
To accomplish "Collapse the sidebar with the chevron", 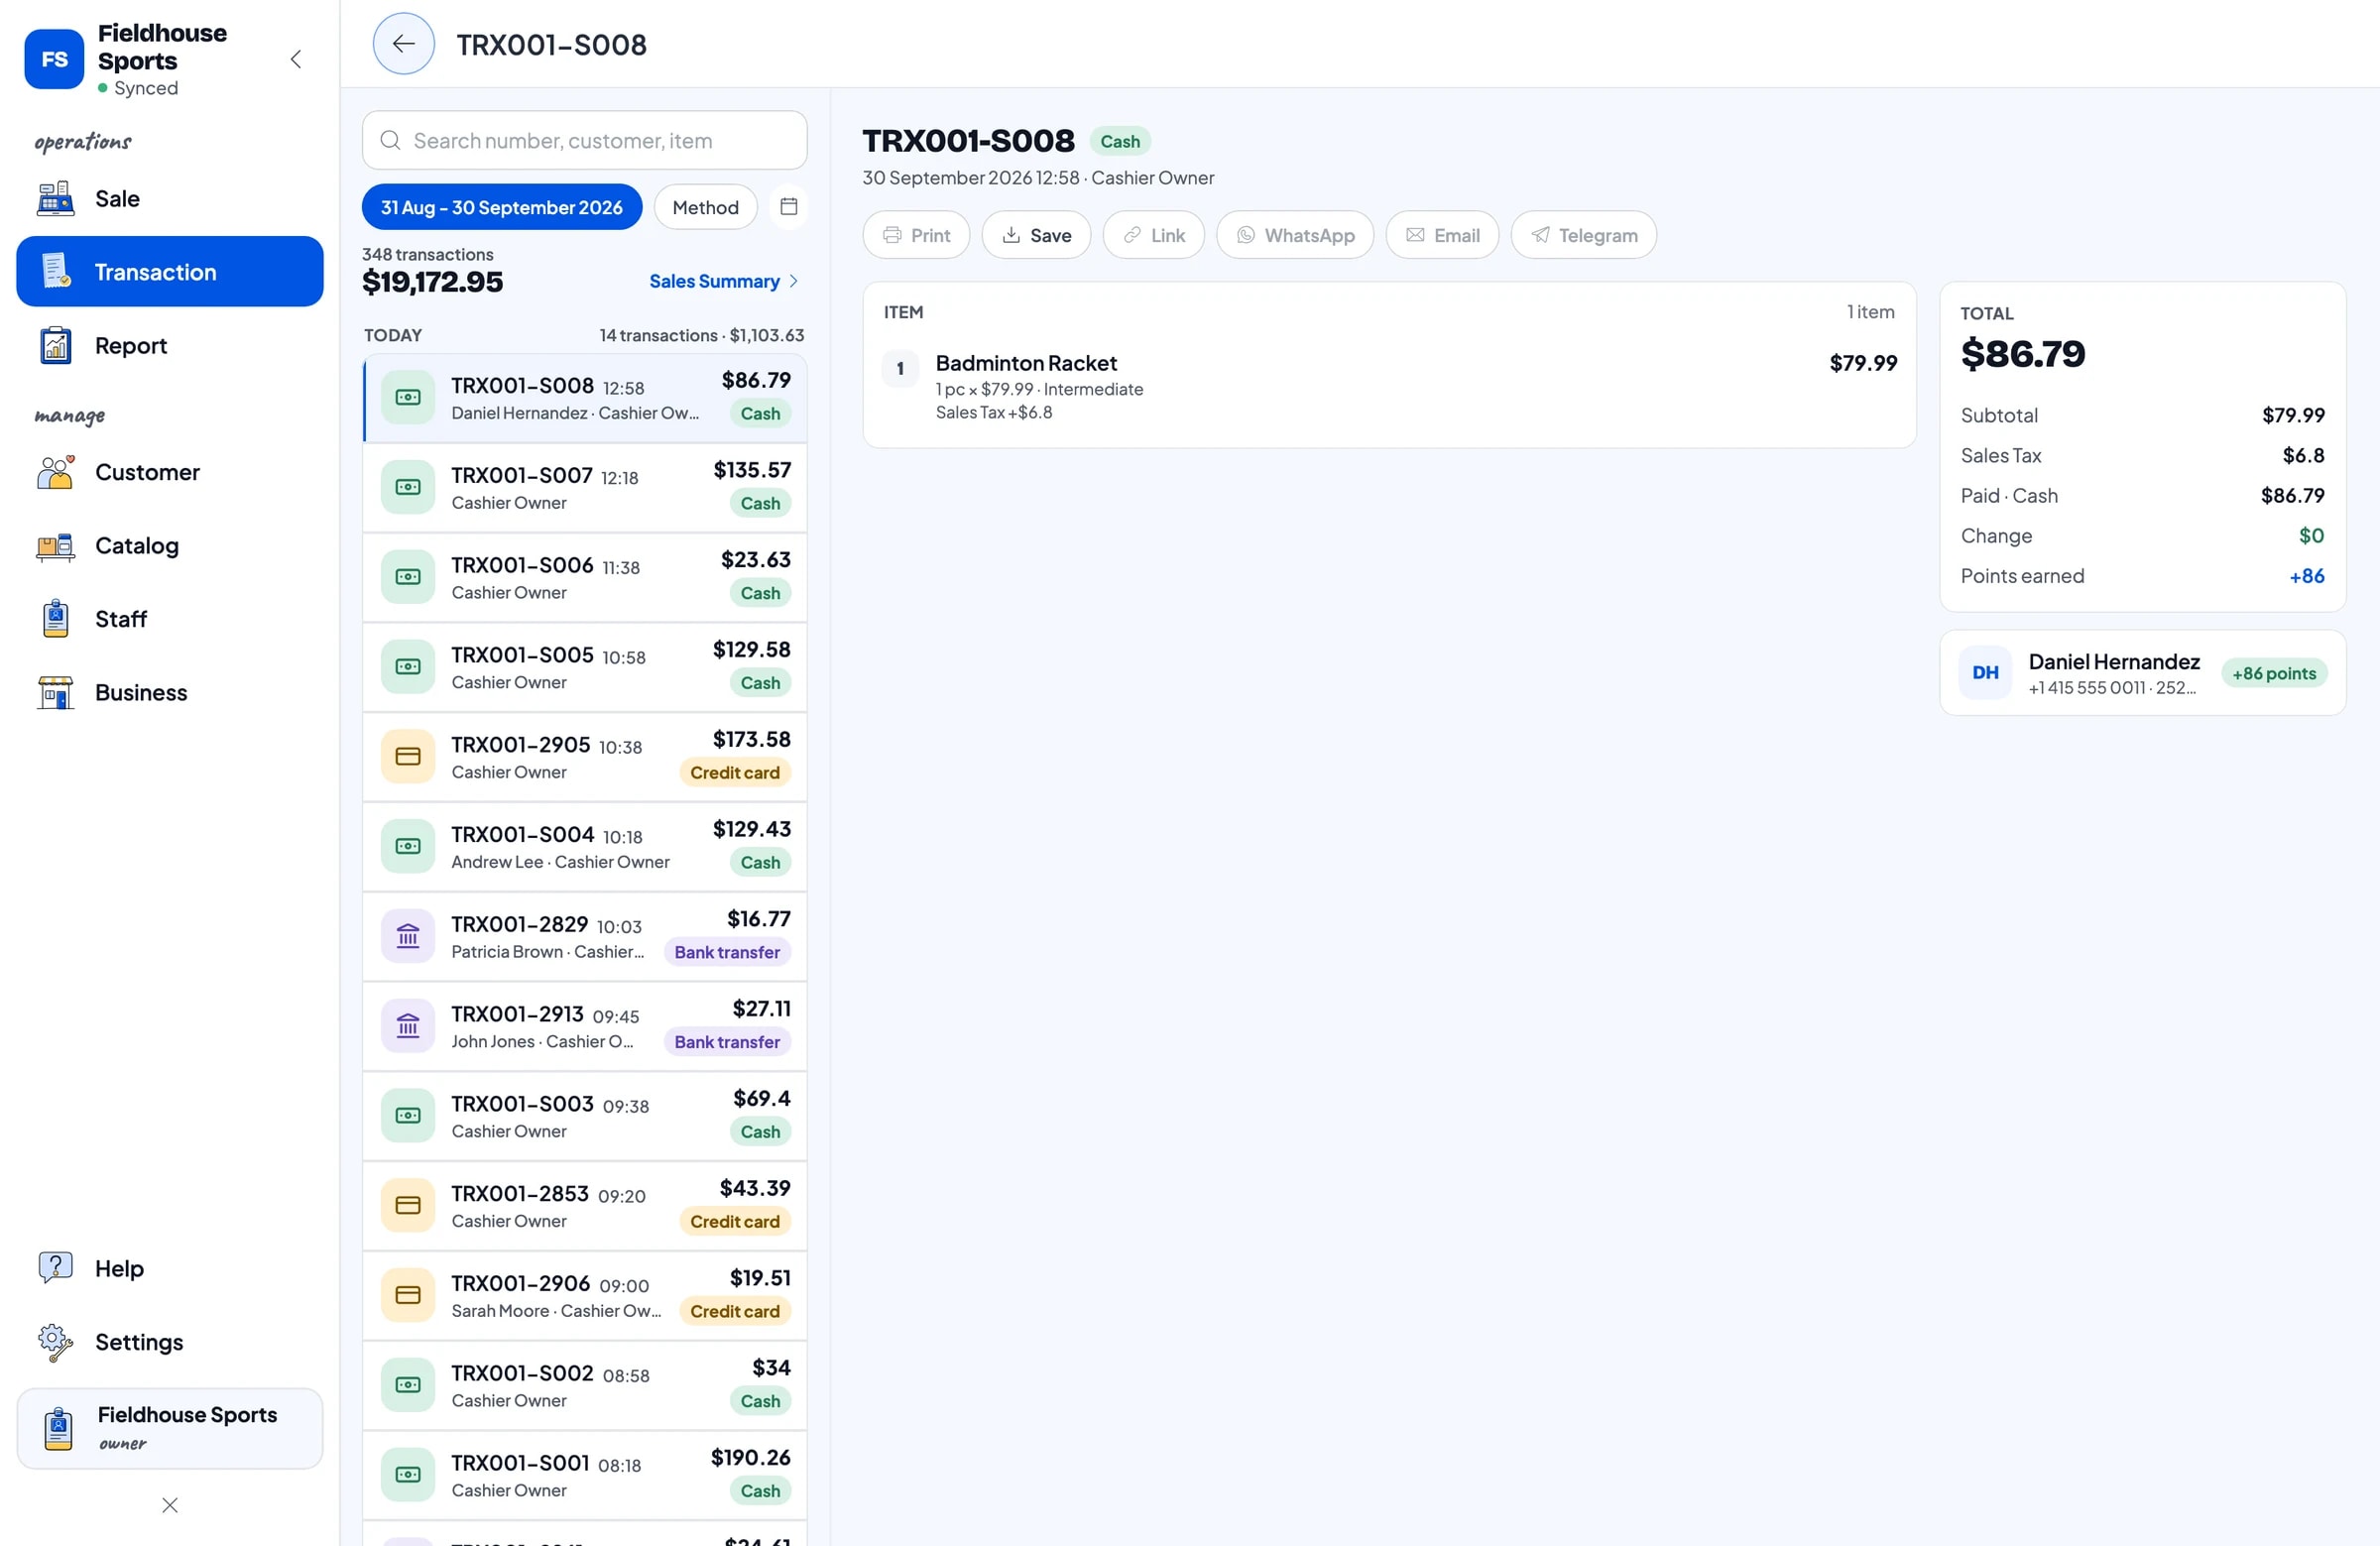I will [x=296, y=59].
